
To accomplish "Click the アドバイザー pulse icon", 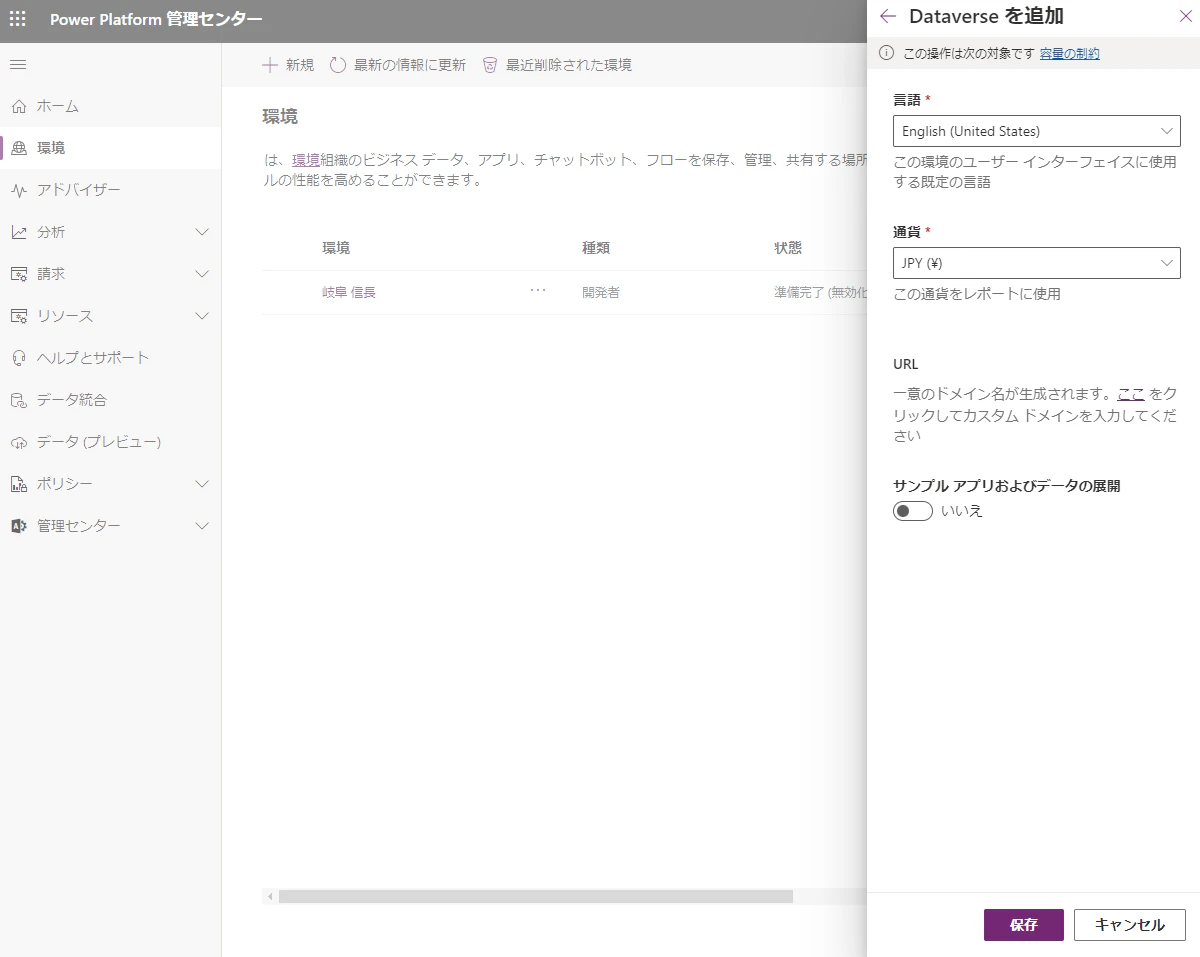I will point(18,190).
